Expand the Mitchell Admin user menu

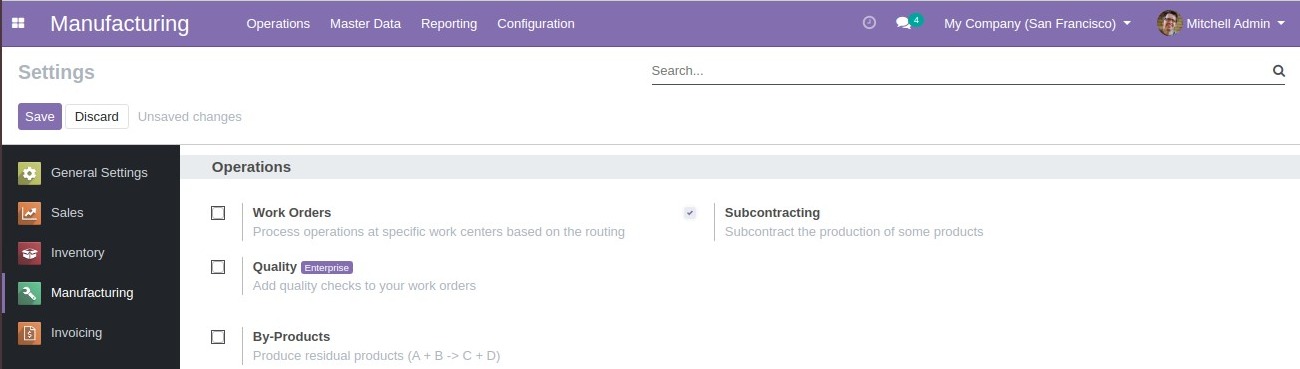tap(1221, 23)
